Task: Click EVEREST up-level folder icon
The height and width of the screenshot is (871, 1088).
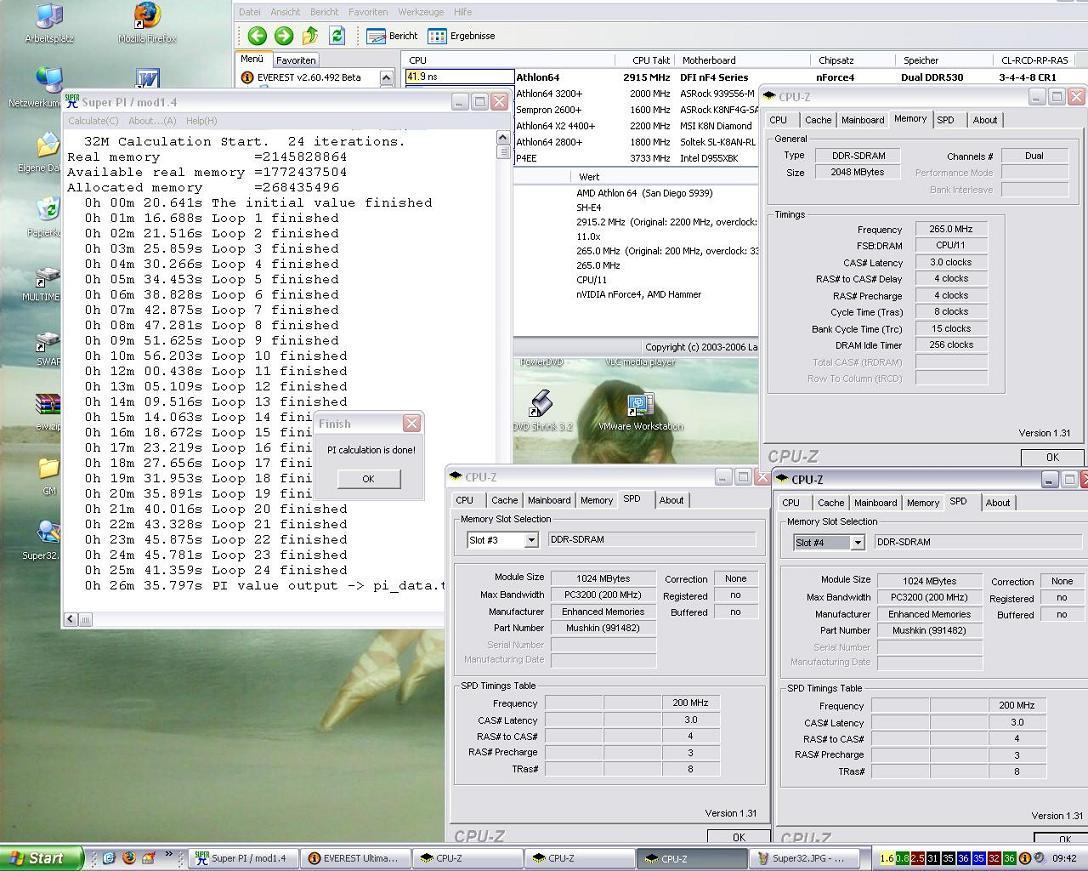Action: pyautogui.click(x=309, y=35)
